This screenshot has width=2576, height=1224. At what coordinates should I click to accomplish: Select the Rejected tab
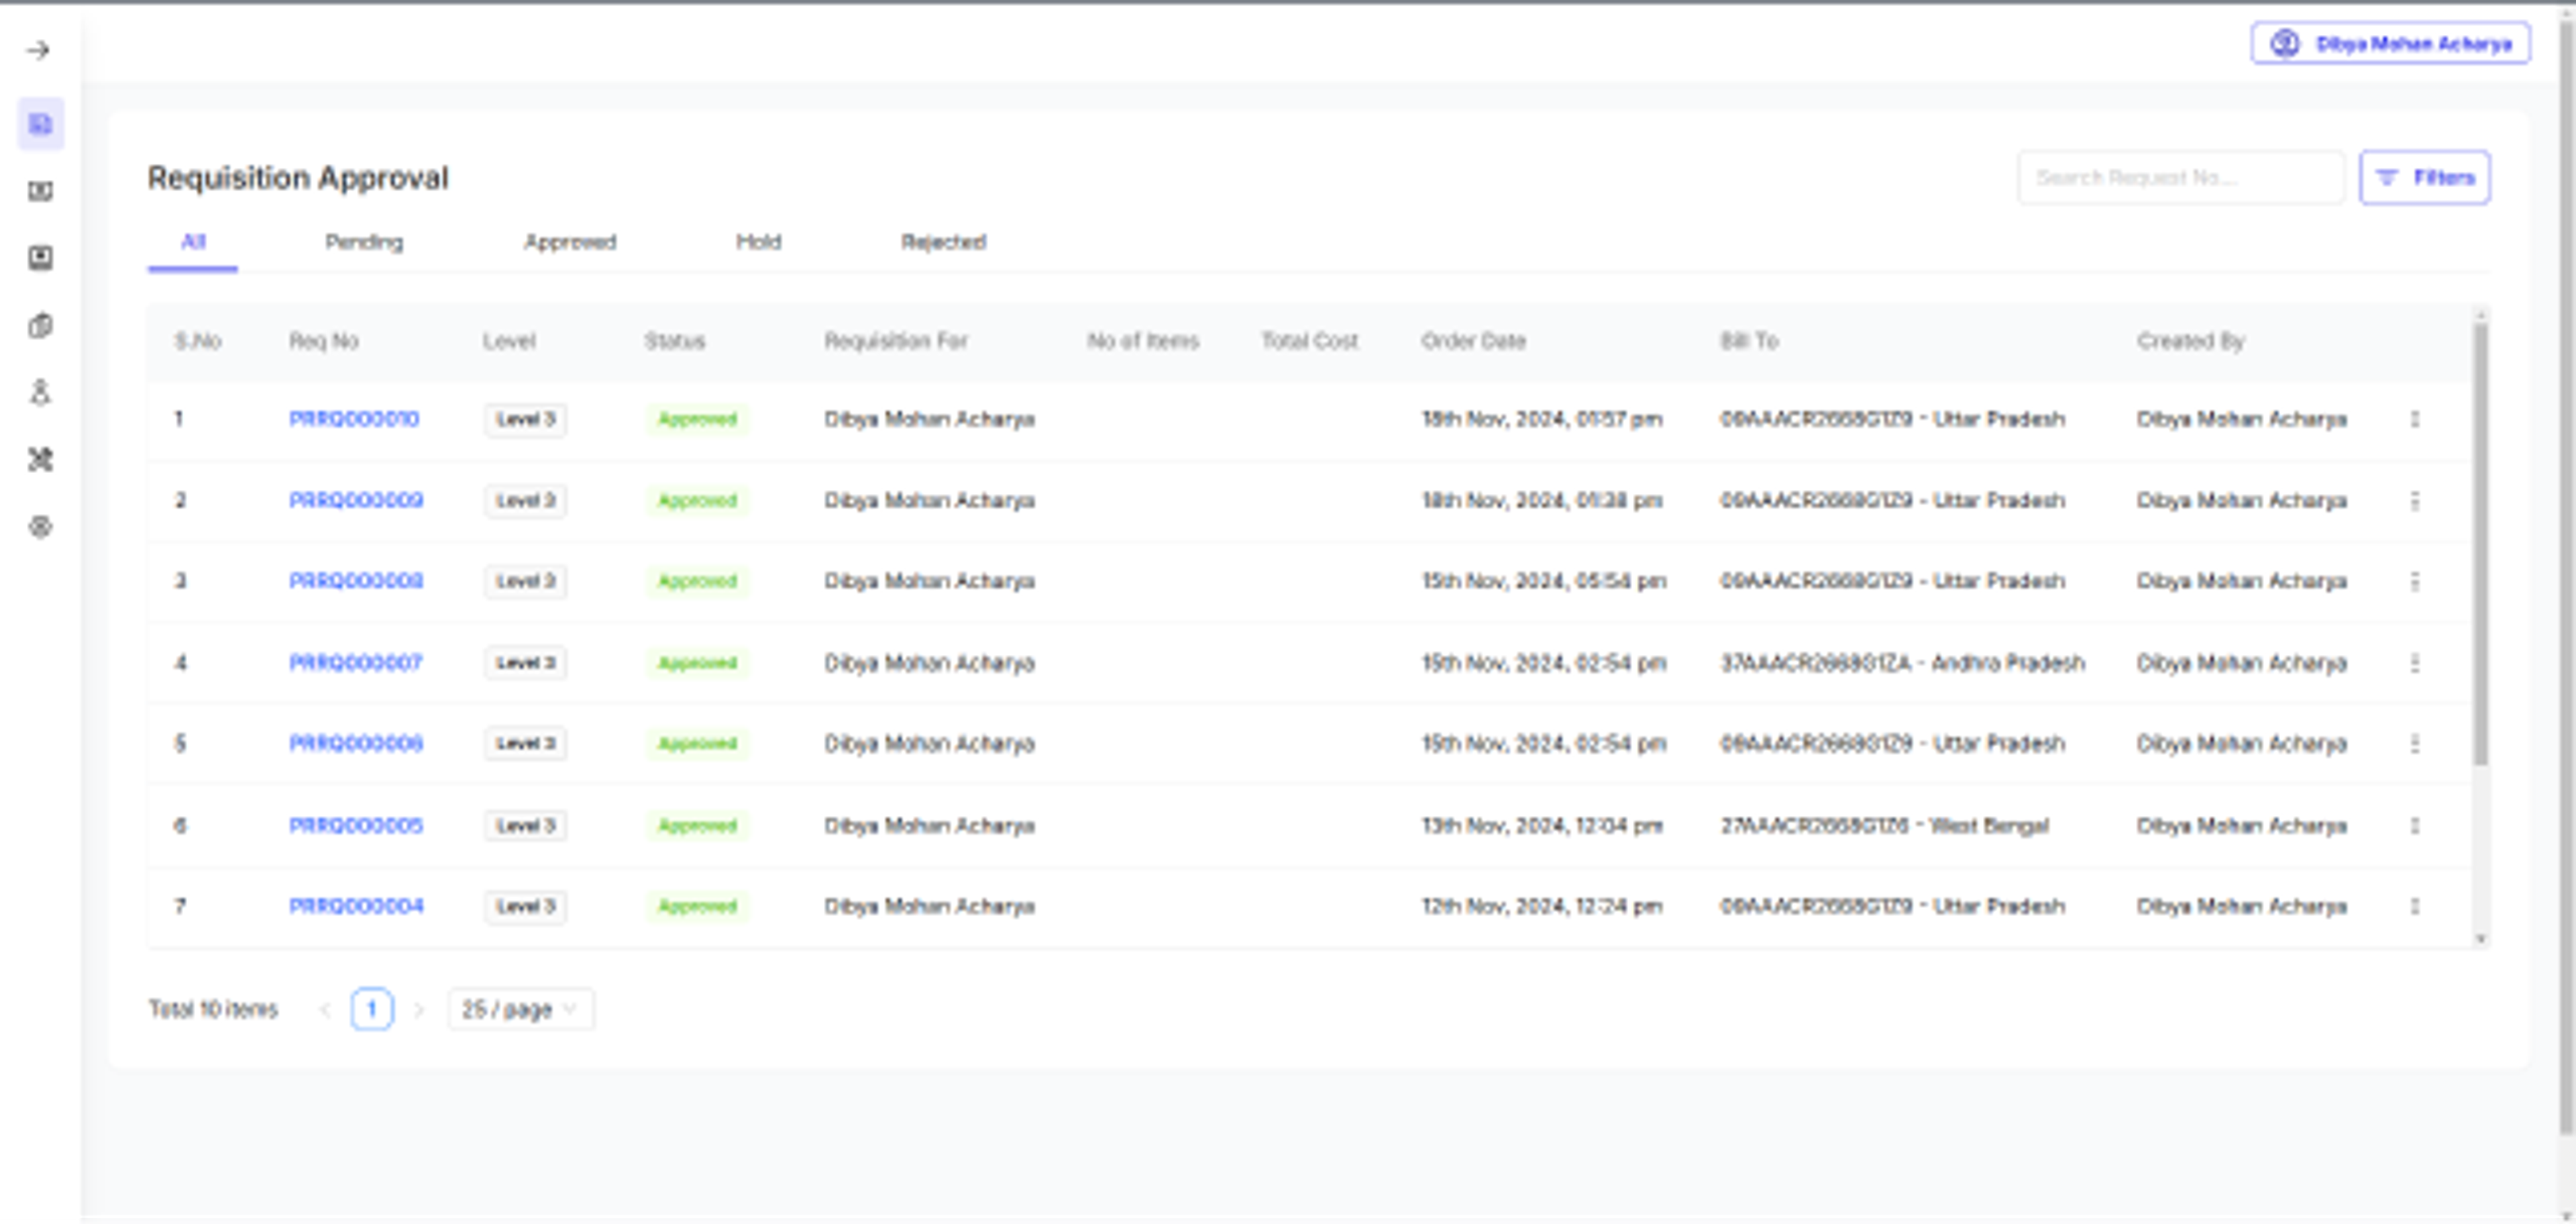[x=943, y=242]
